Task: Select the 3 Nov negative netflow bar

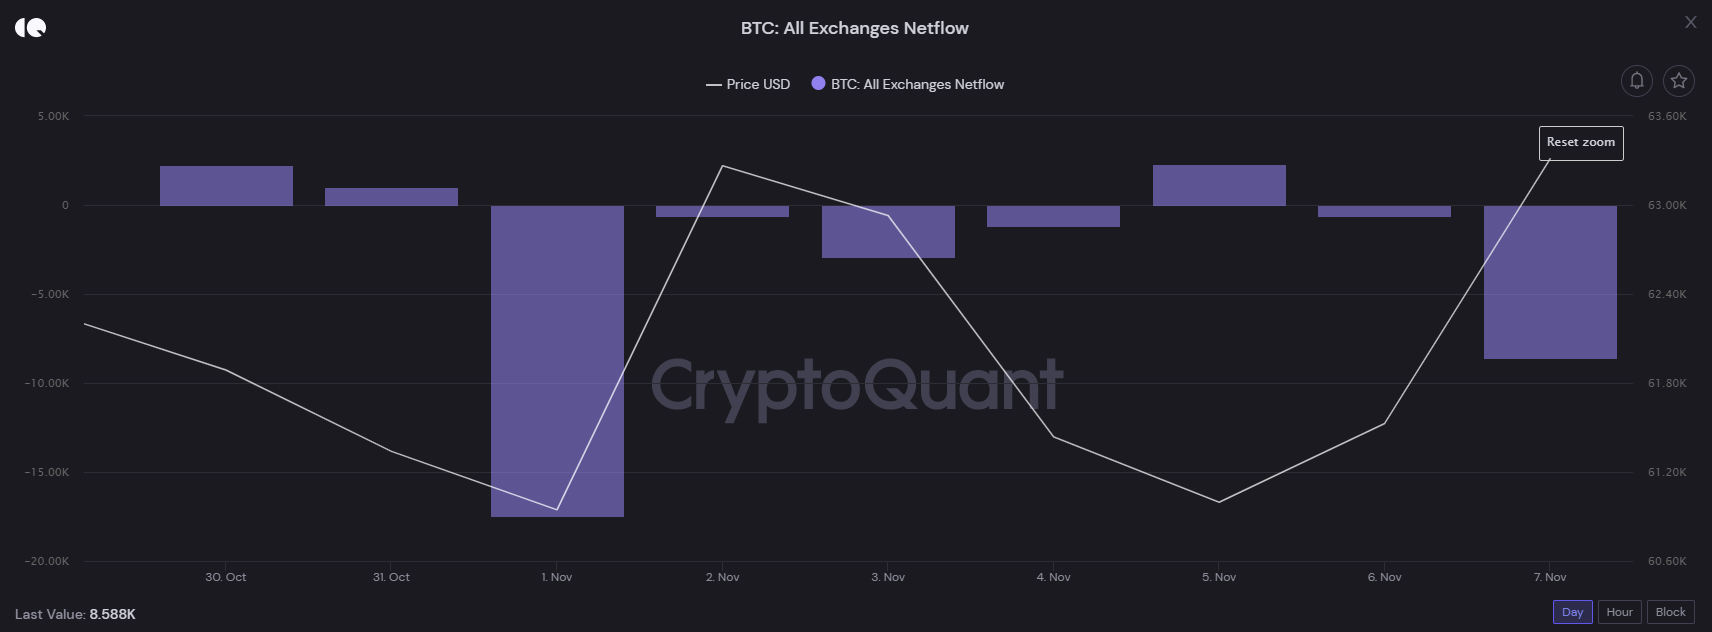Action: click(888, 232)
